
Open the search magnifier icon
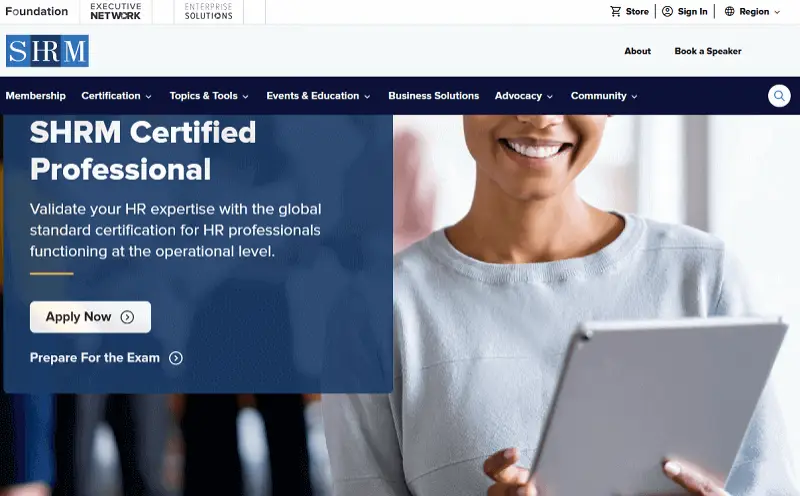[x=779, y=96]
